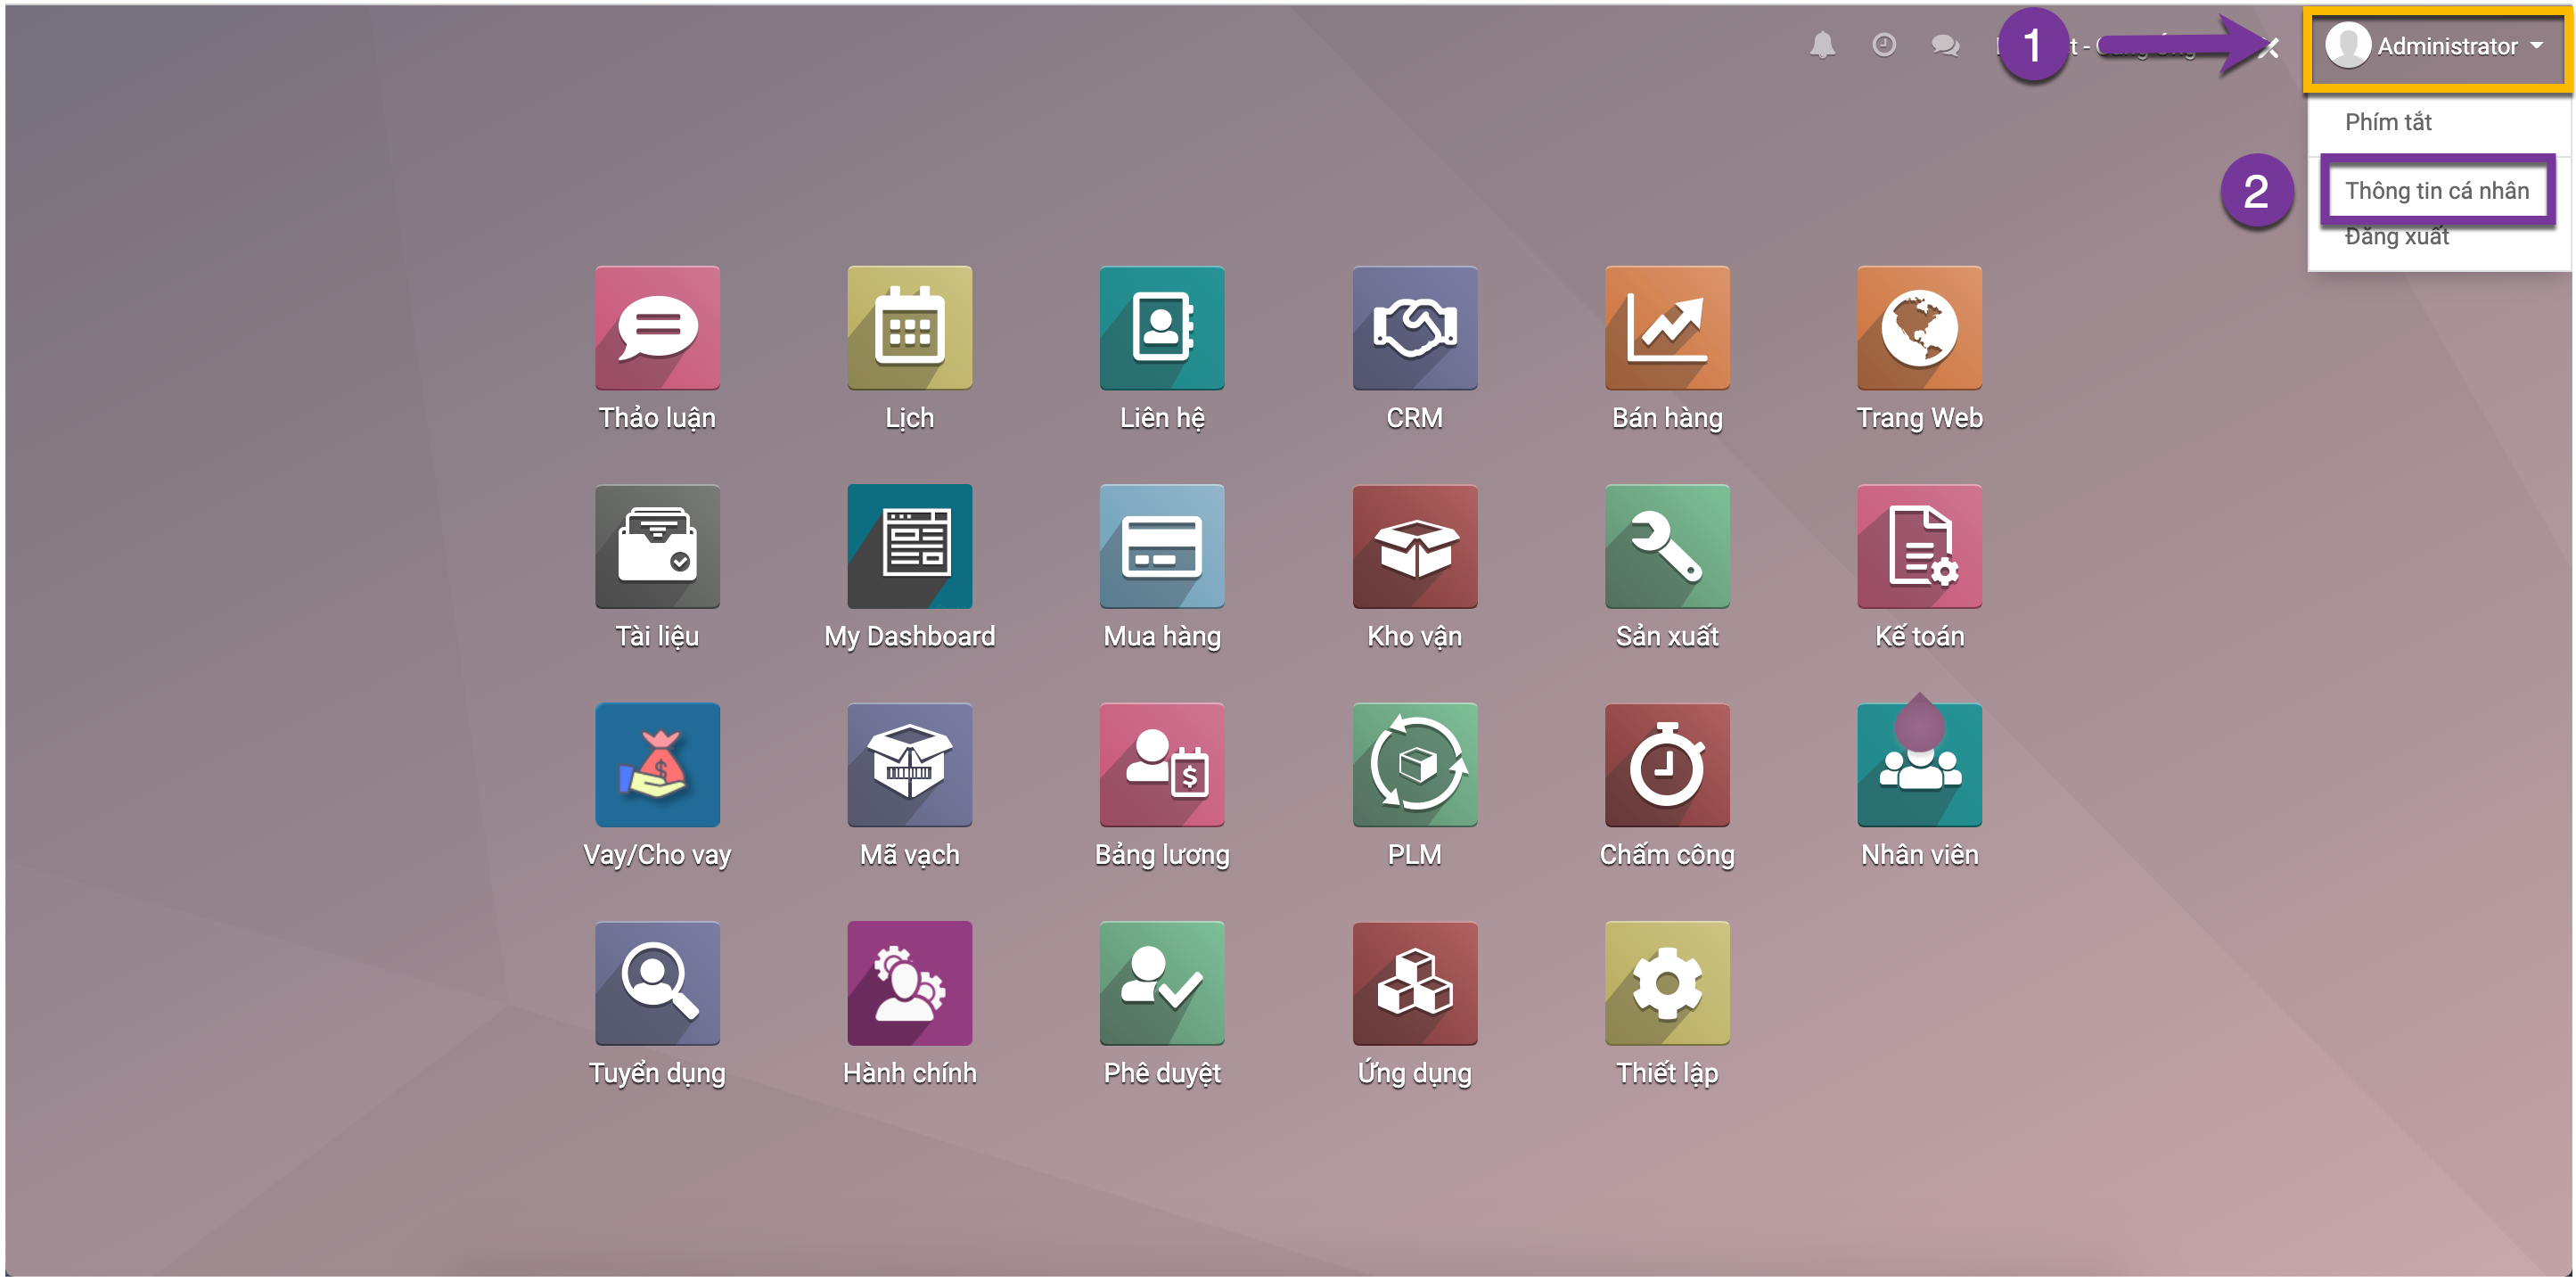The image size is (2576, 1282).
Task: Open the Bán hàng sales app
Action: click(1667, 328)
